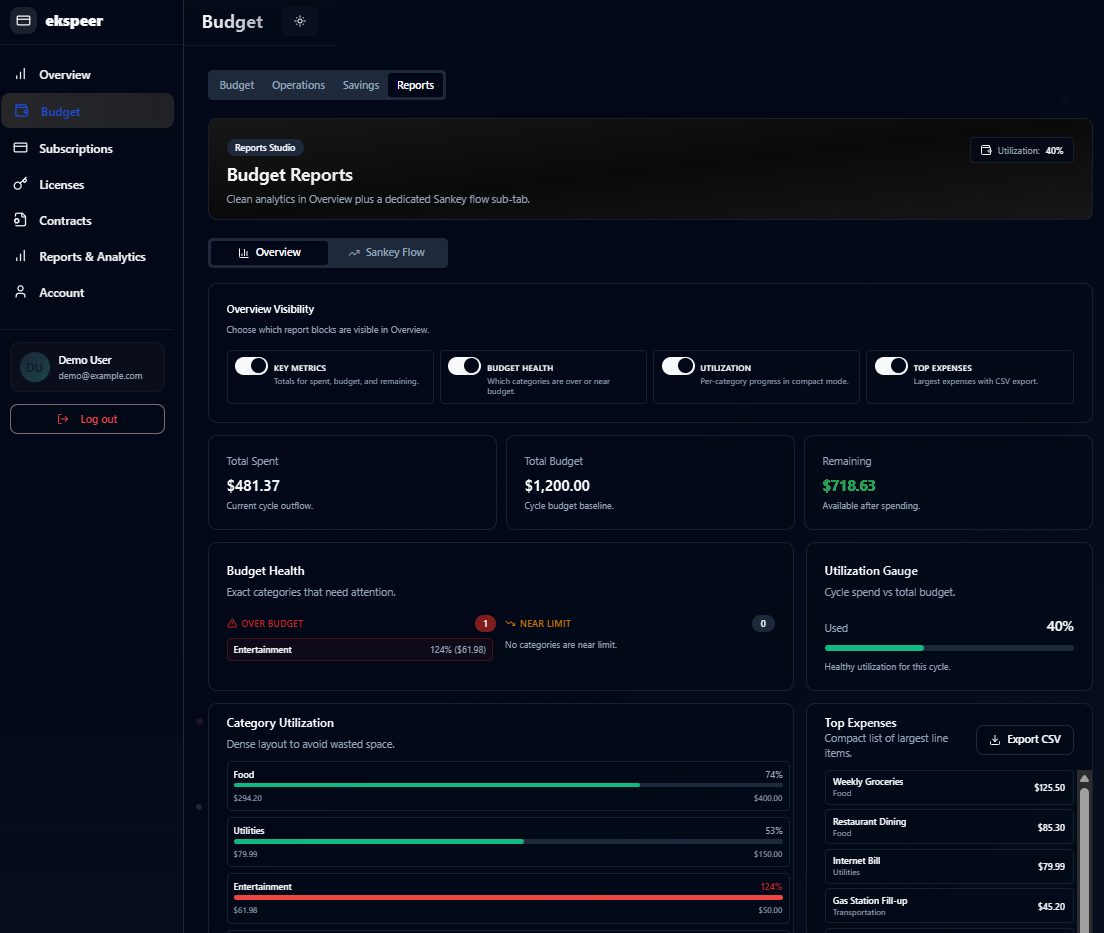The width and height of the screenshot is (1104, 933).
Task: Select the Operations tab
Action: coord(298,86)
